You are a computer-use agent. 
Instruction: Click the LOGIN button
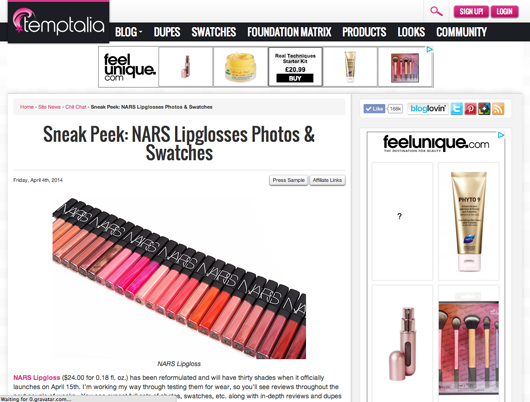[x=504, y=11]
